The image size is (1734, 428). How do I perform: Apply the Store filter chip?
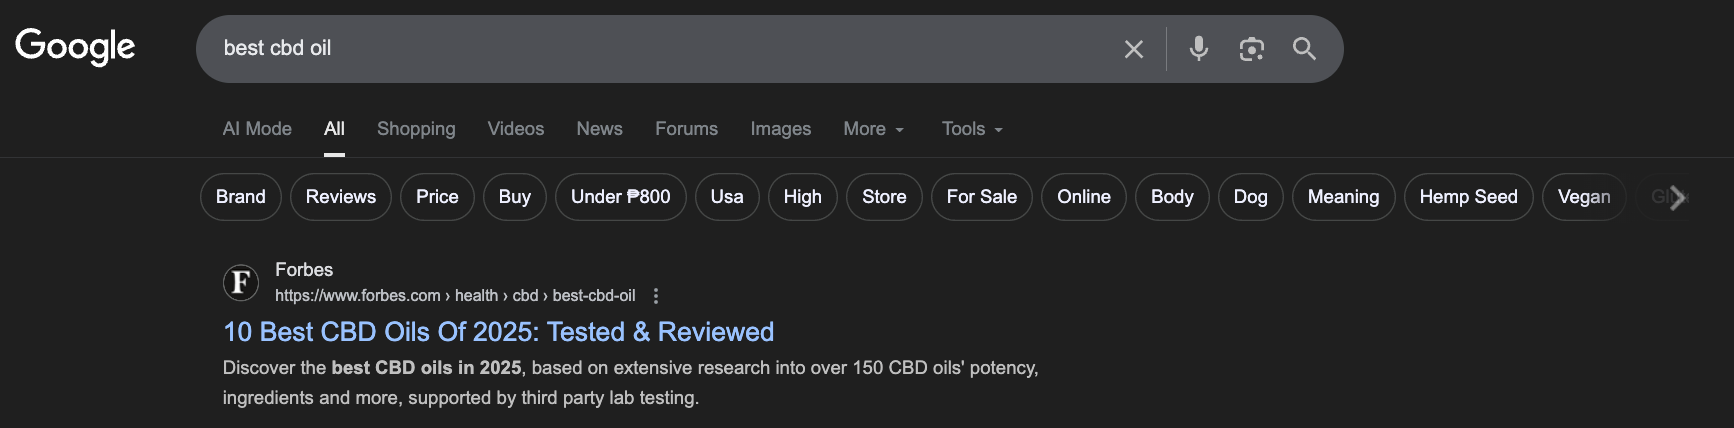click(884, 197)
